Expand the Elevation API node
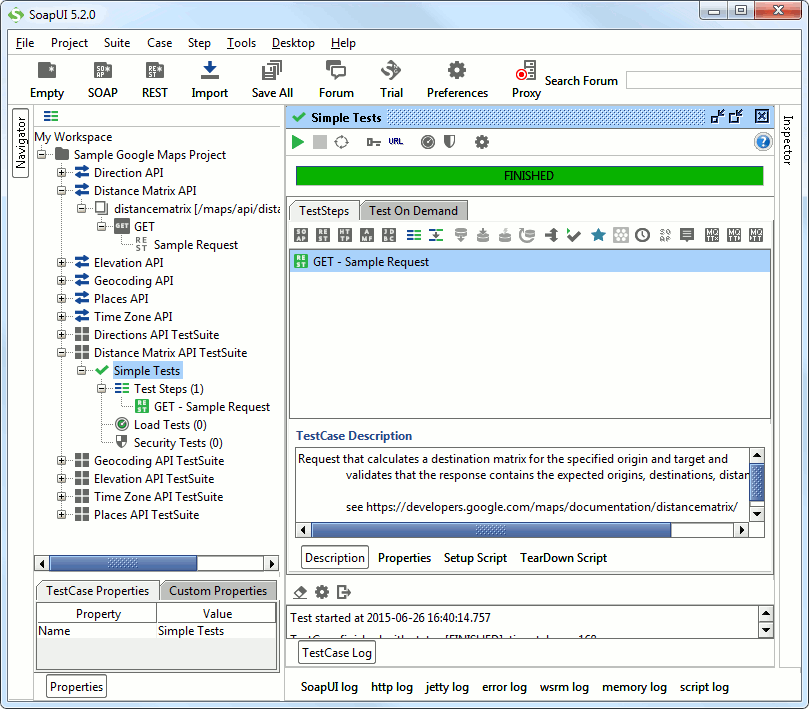 (x=61, y=263)
